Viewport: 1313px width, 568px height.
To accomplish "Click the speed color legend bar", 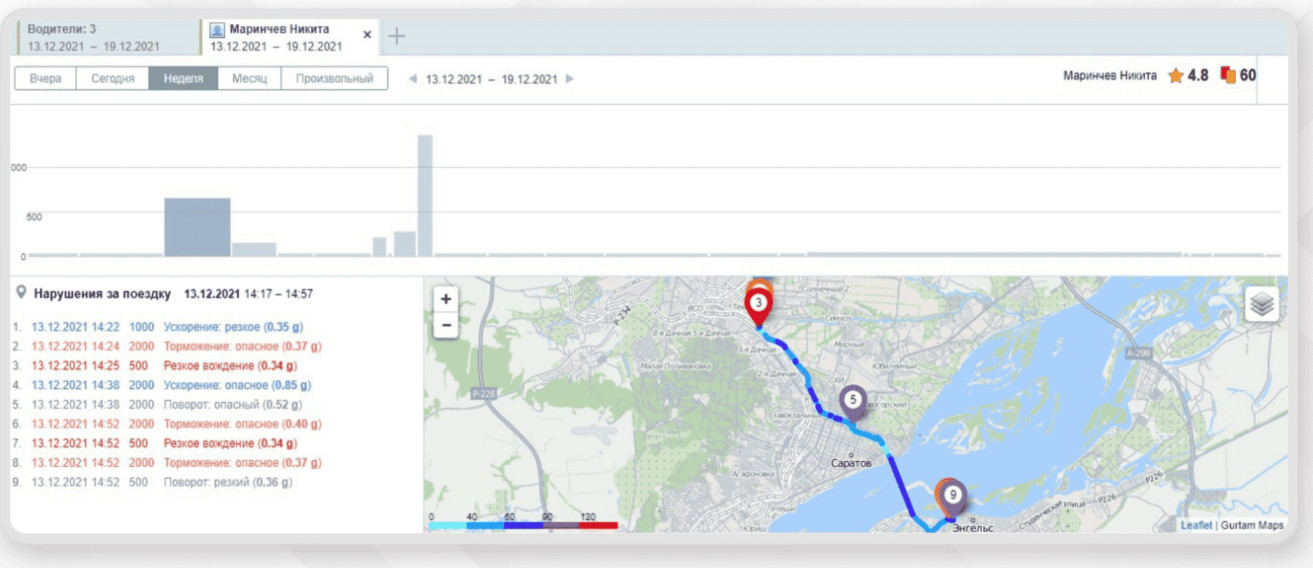I will (523, 525).
